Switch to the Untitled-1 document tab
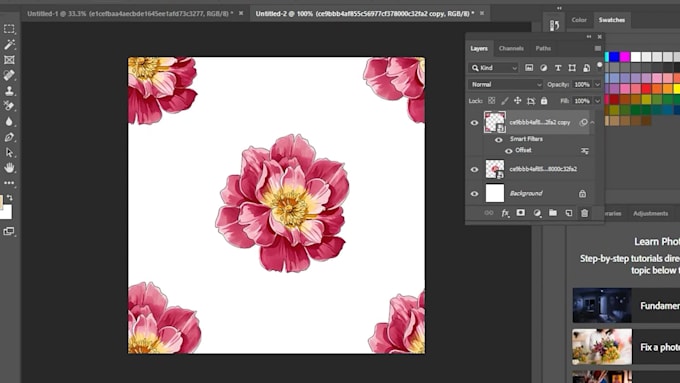The width and height of the screenshot is (680, 383). (x=130, y=13)
